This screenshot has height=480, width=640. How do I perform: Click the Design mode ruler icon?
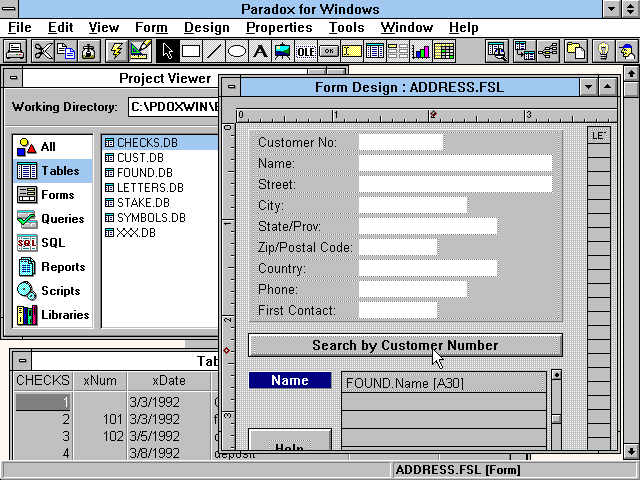coord(140,51)
